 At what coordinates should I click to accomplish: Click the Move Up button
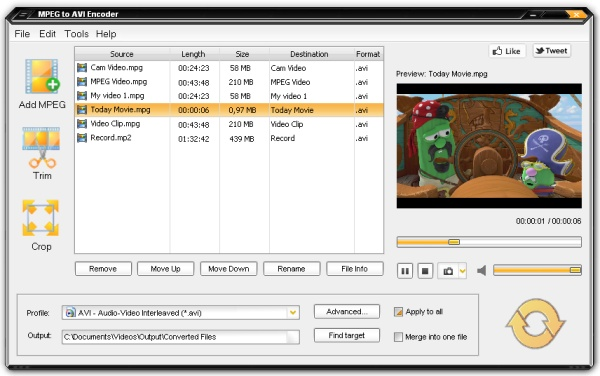[165, 269]
